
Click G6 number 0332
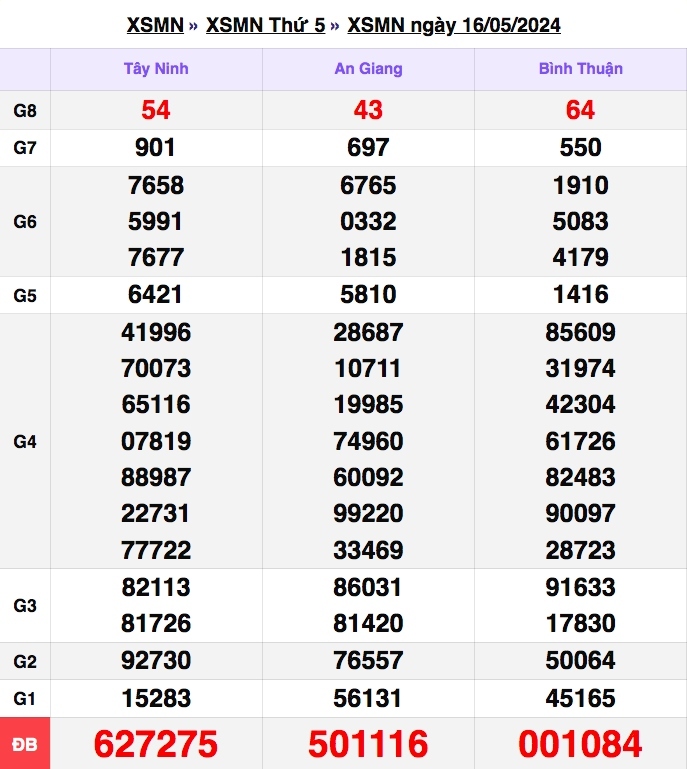(368, 222)
